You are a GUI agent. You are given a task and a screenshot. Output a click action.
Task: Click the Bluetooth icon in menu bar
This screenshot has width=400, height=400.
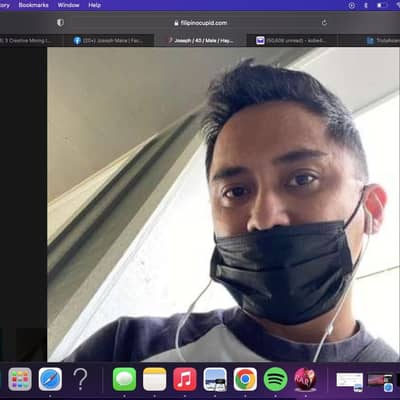coord(365,5)
